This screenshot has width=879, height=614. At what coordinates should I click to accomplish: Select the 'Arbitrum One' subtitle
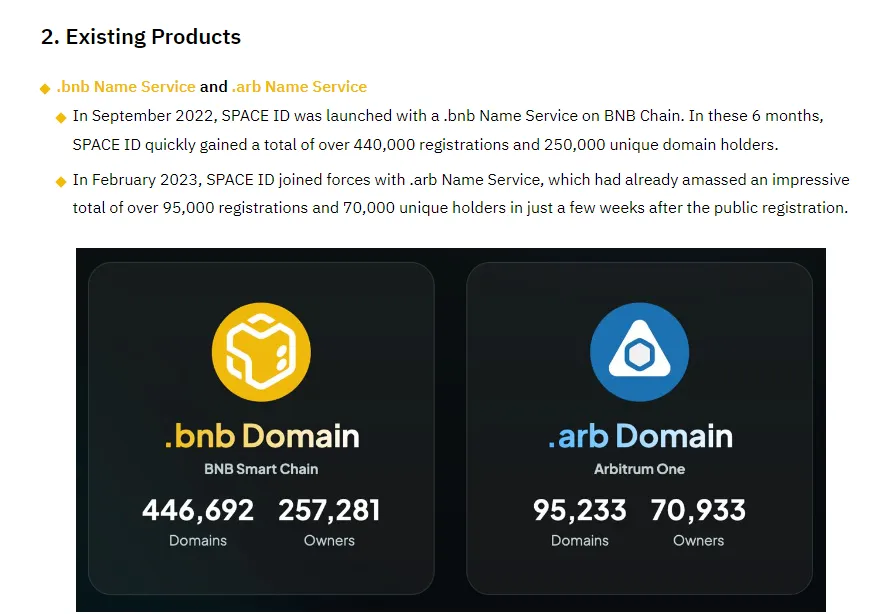[640, 469]
